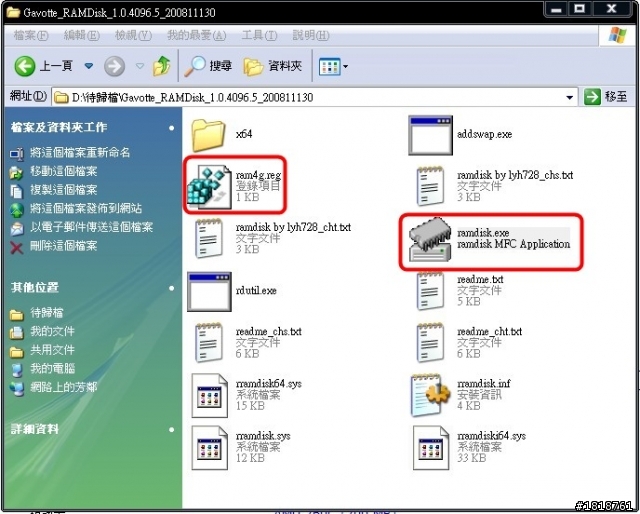Image resolution: width=640 pixels, height=514 pixels.
Task: Expand the Views button dropdown arrow
Action: (345, 67)
